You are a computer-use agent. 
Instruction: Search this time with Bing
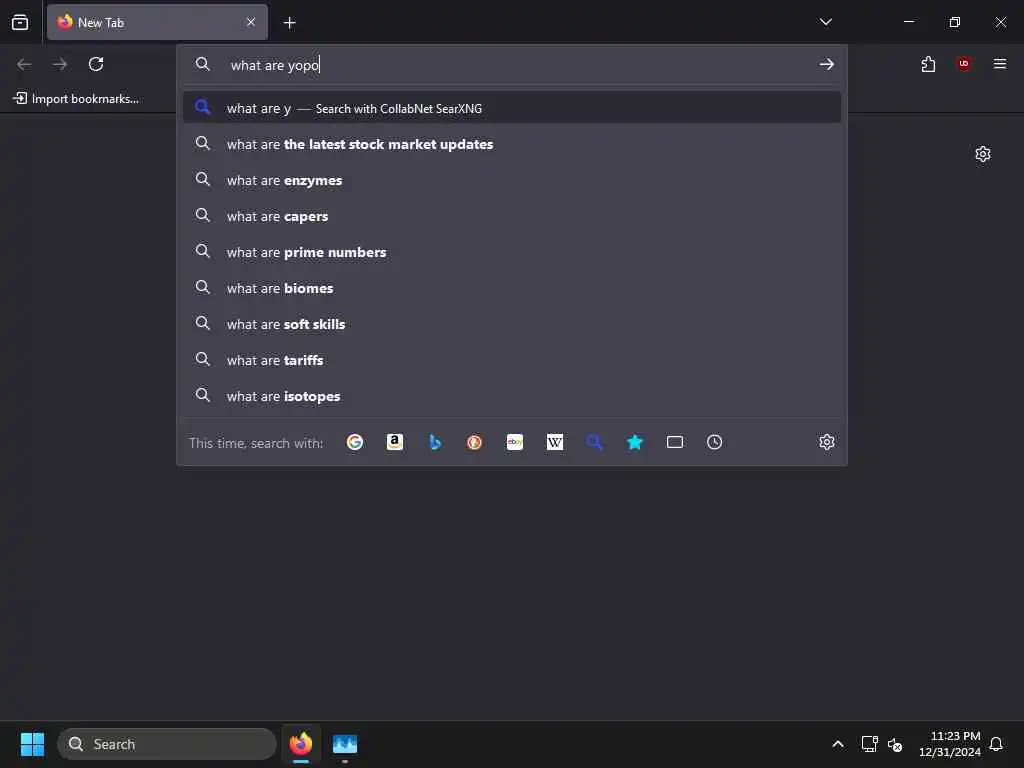(435, 442)
